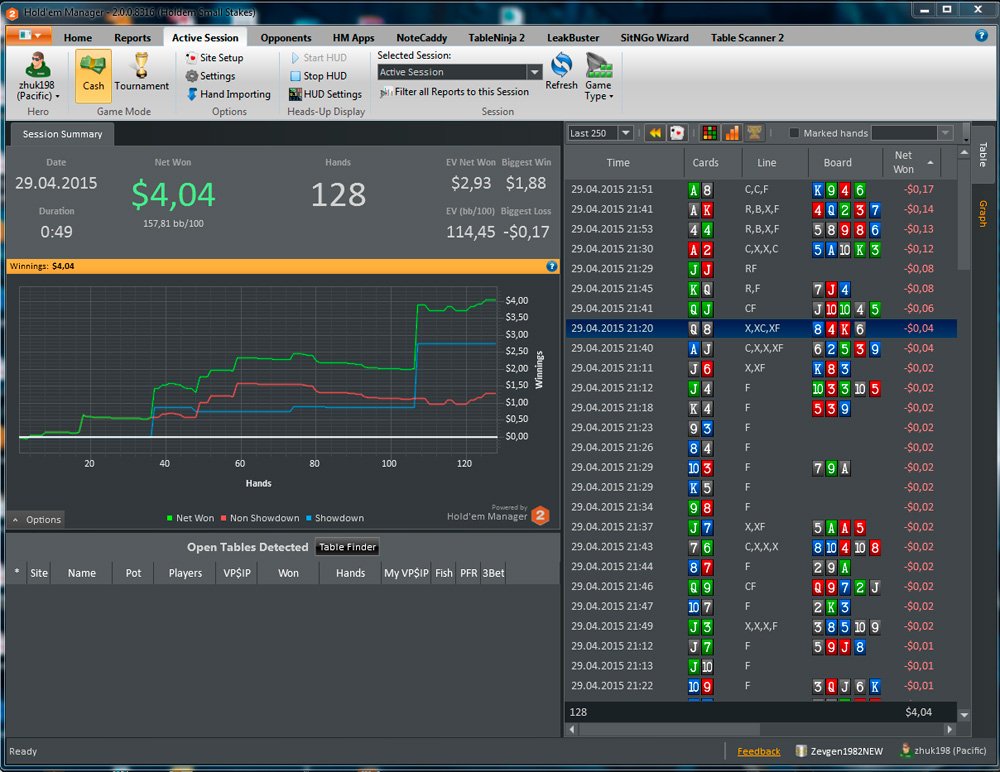Open the Game Type menu
The height and width of the screenshot is (772, 1000).
point(599,77)
